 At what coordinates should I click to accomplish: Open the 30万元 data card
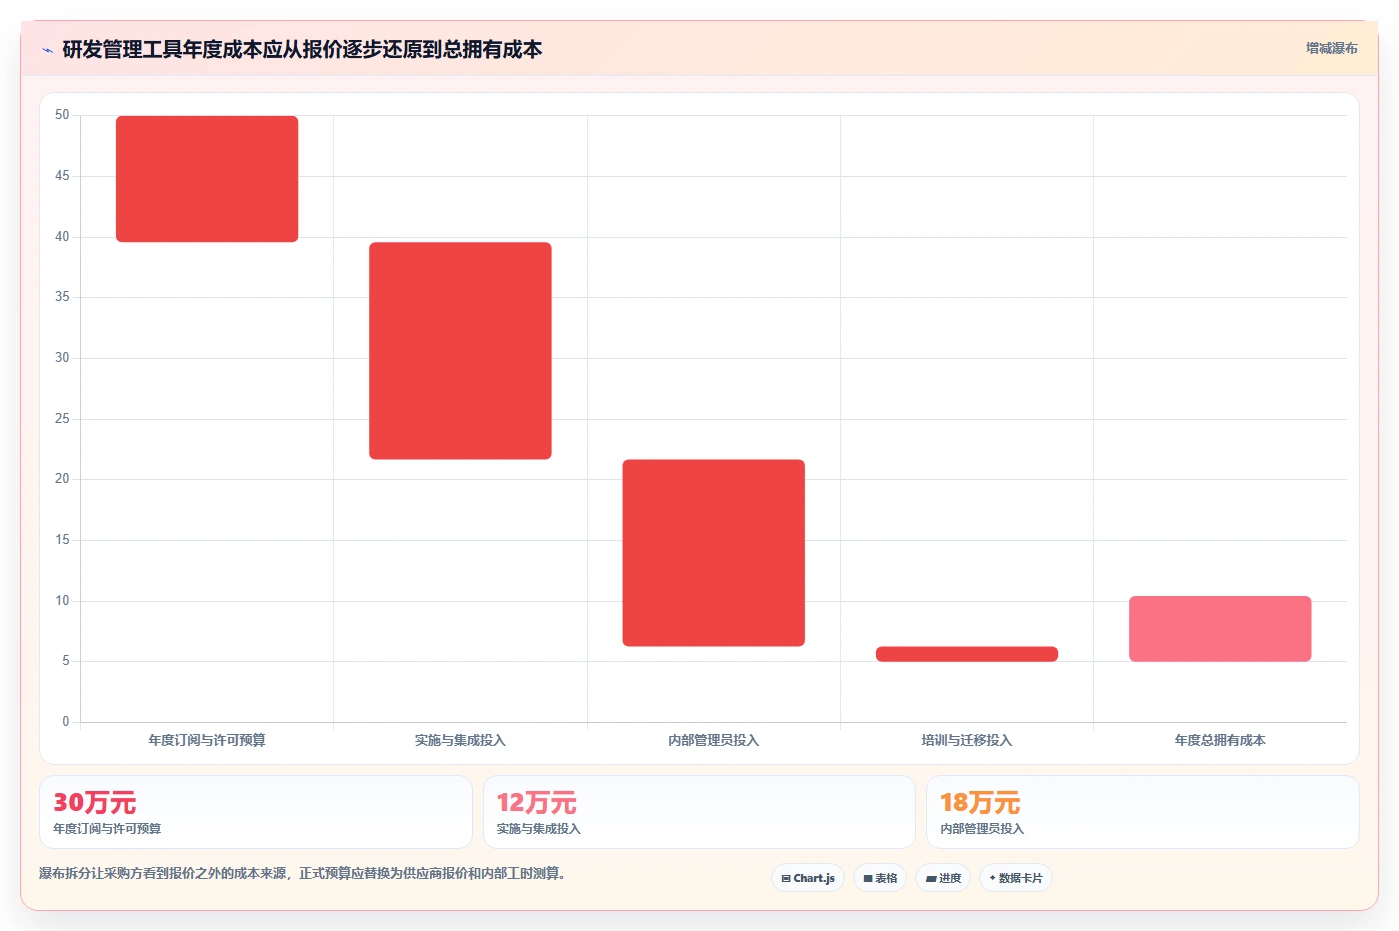tap(256, 812)
